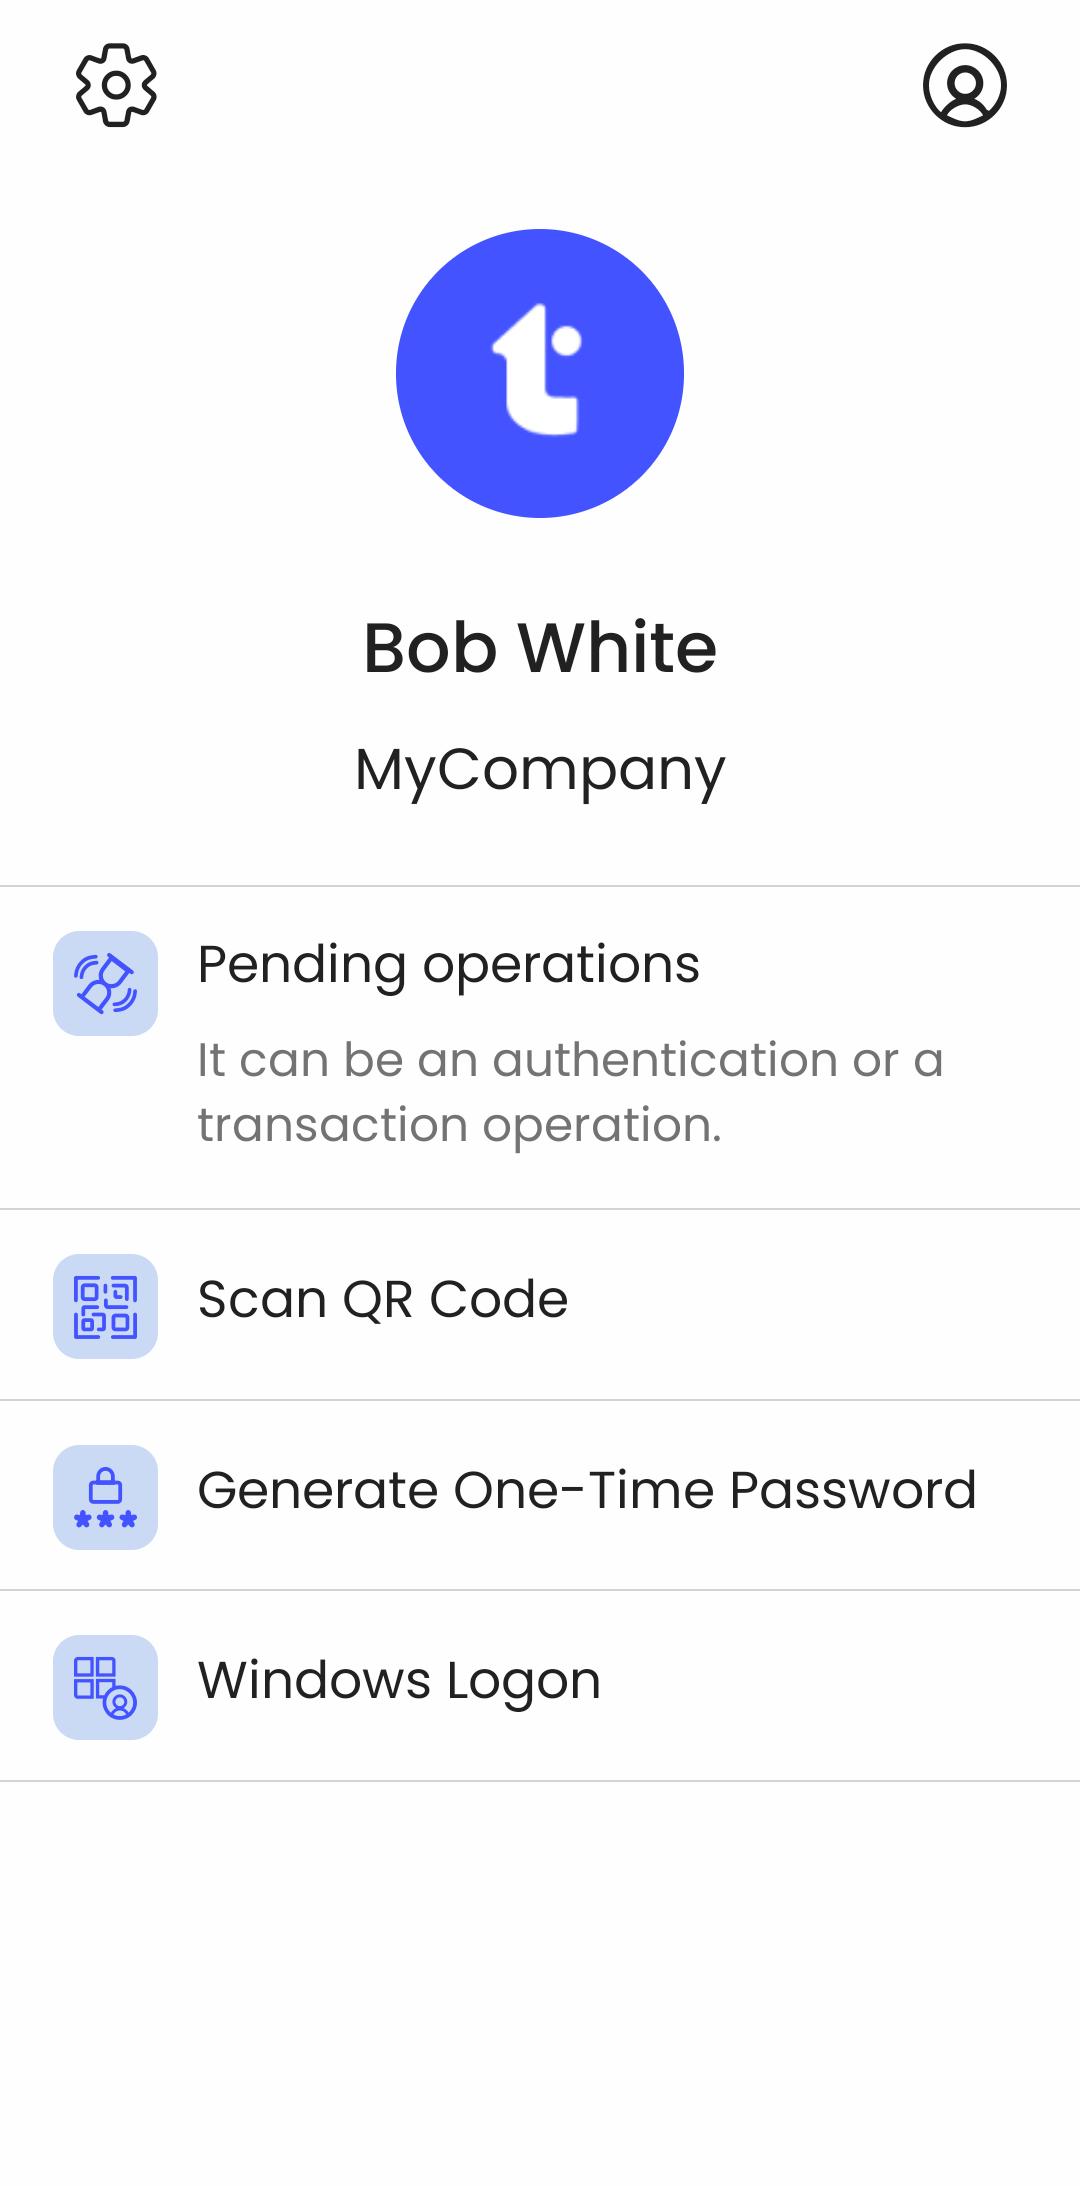Click the one-time password lock icon
Viewport: 1080px width, 2186px height.
105,1497
